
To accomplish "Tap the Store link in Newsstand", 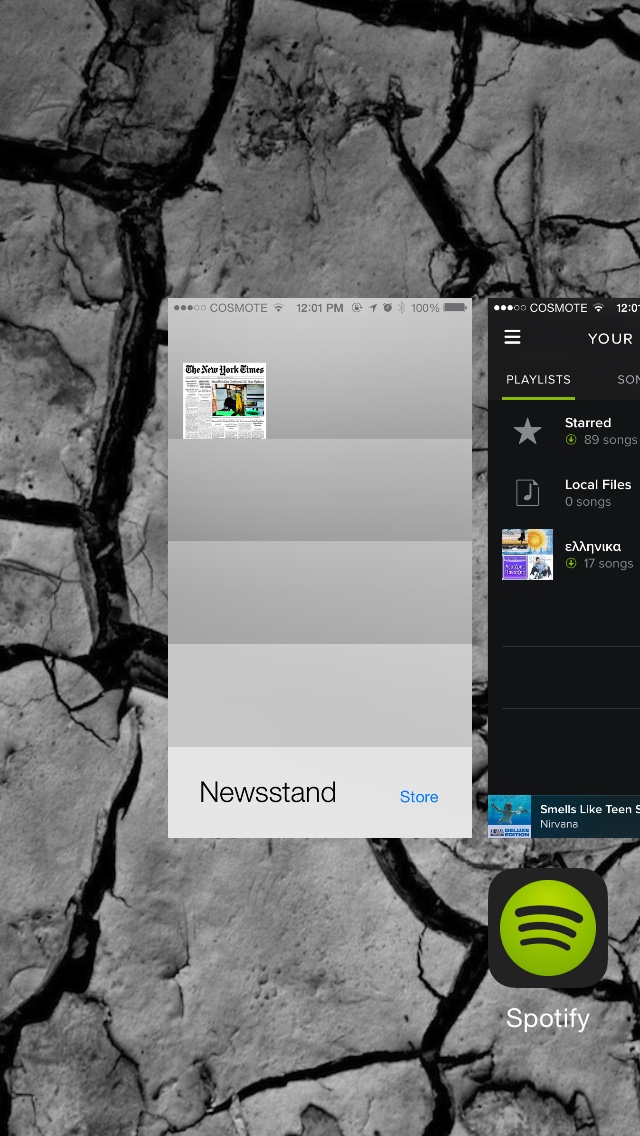I will (419, 796).
